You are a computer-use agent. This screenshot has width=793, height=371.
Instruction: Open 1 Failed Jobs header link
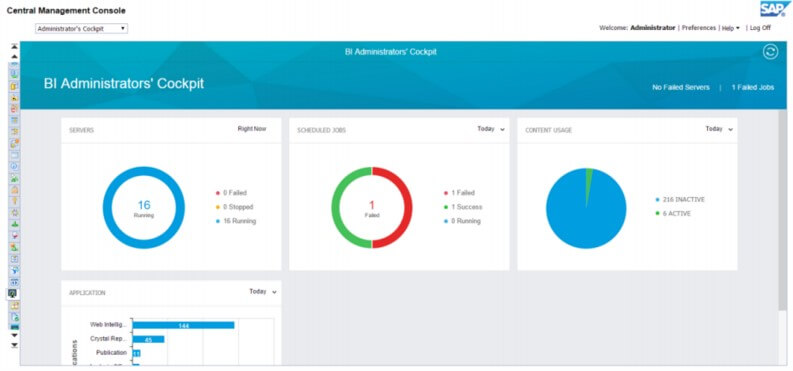tap(753, 87)
